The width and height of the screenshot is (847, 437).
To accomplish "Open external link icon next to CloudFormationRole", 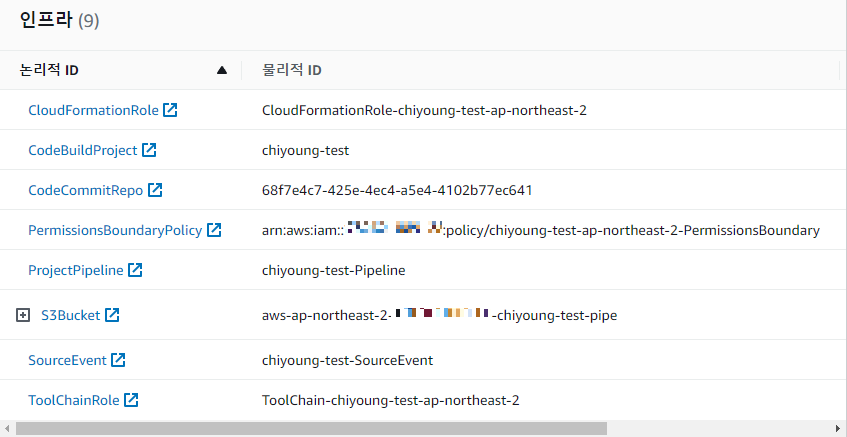I will point(170,110).
